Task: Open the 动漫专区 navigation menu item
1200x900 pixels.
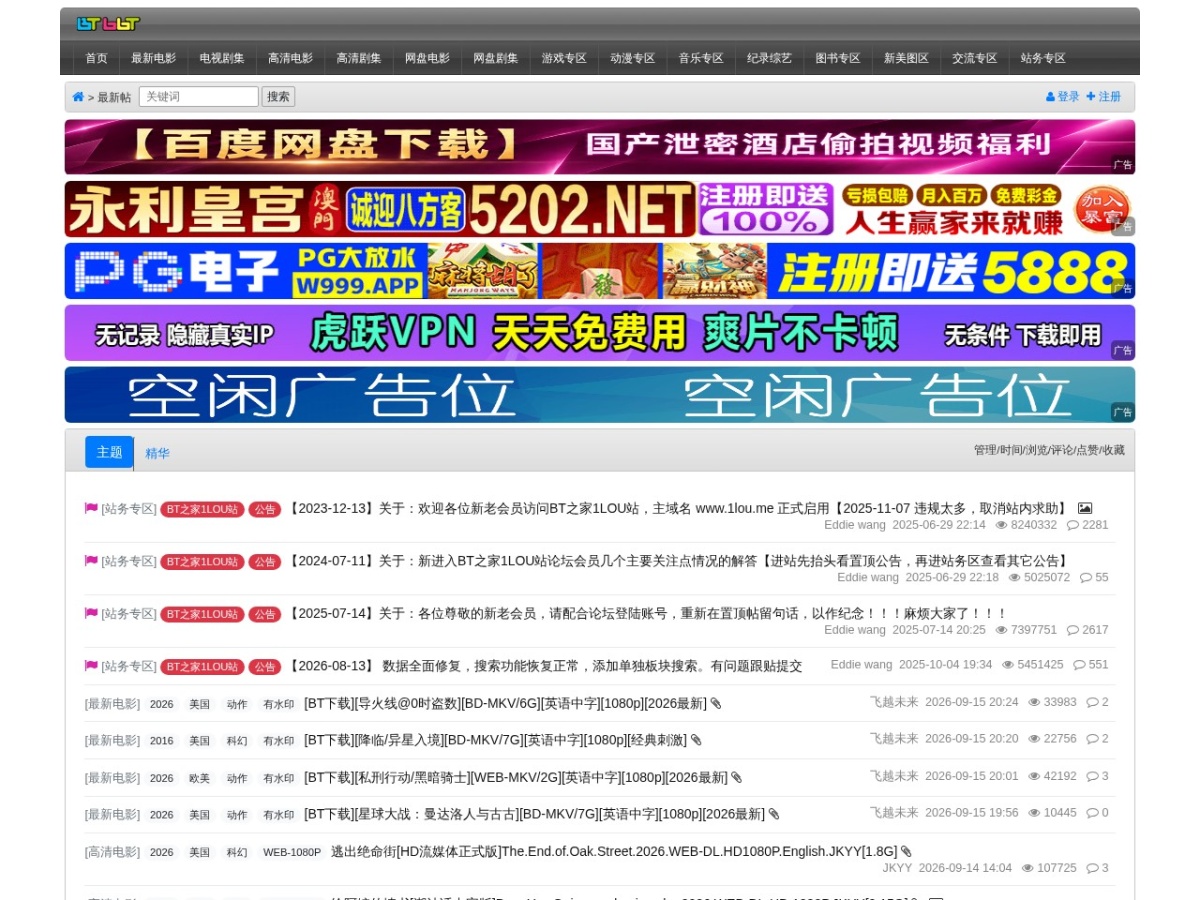Action: pyautogui.click(x=632, y=58)
